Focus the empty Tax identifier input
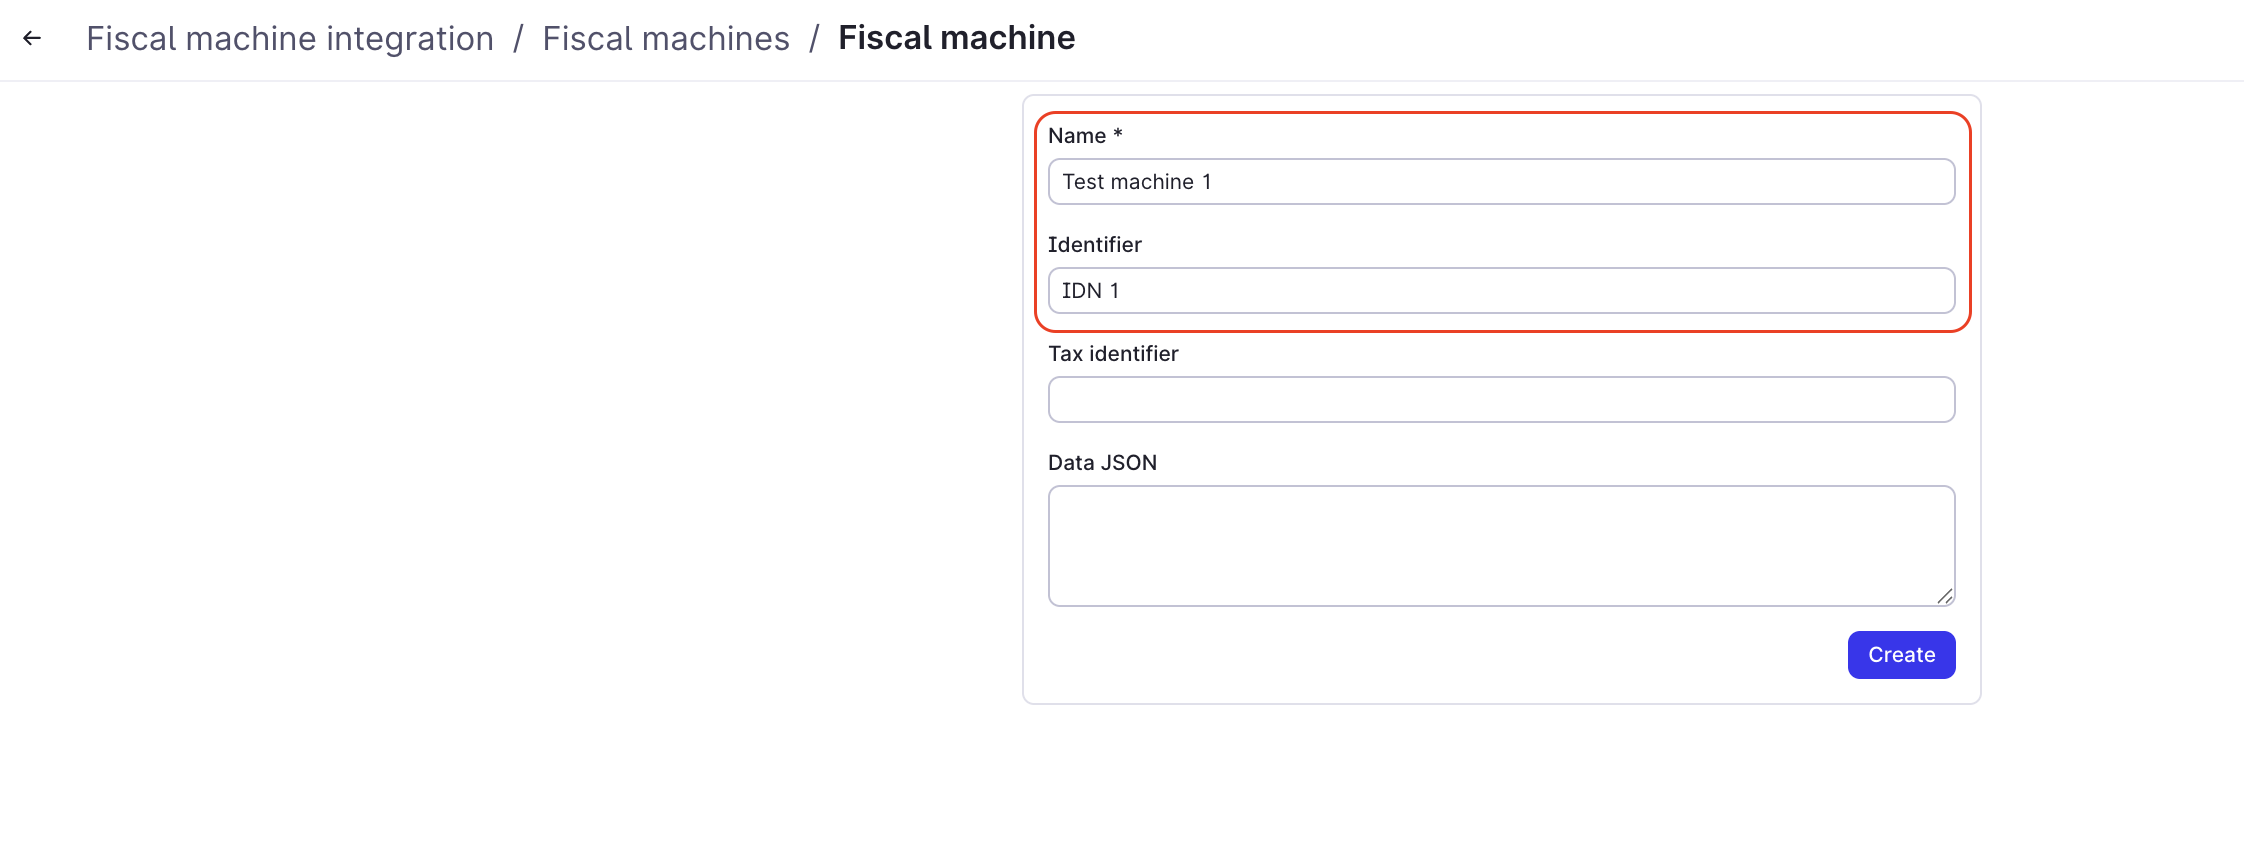 tap(1501, 399)
